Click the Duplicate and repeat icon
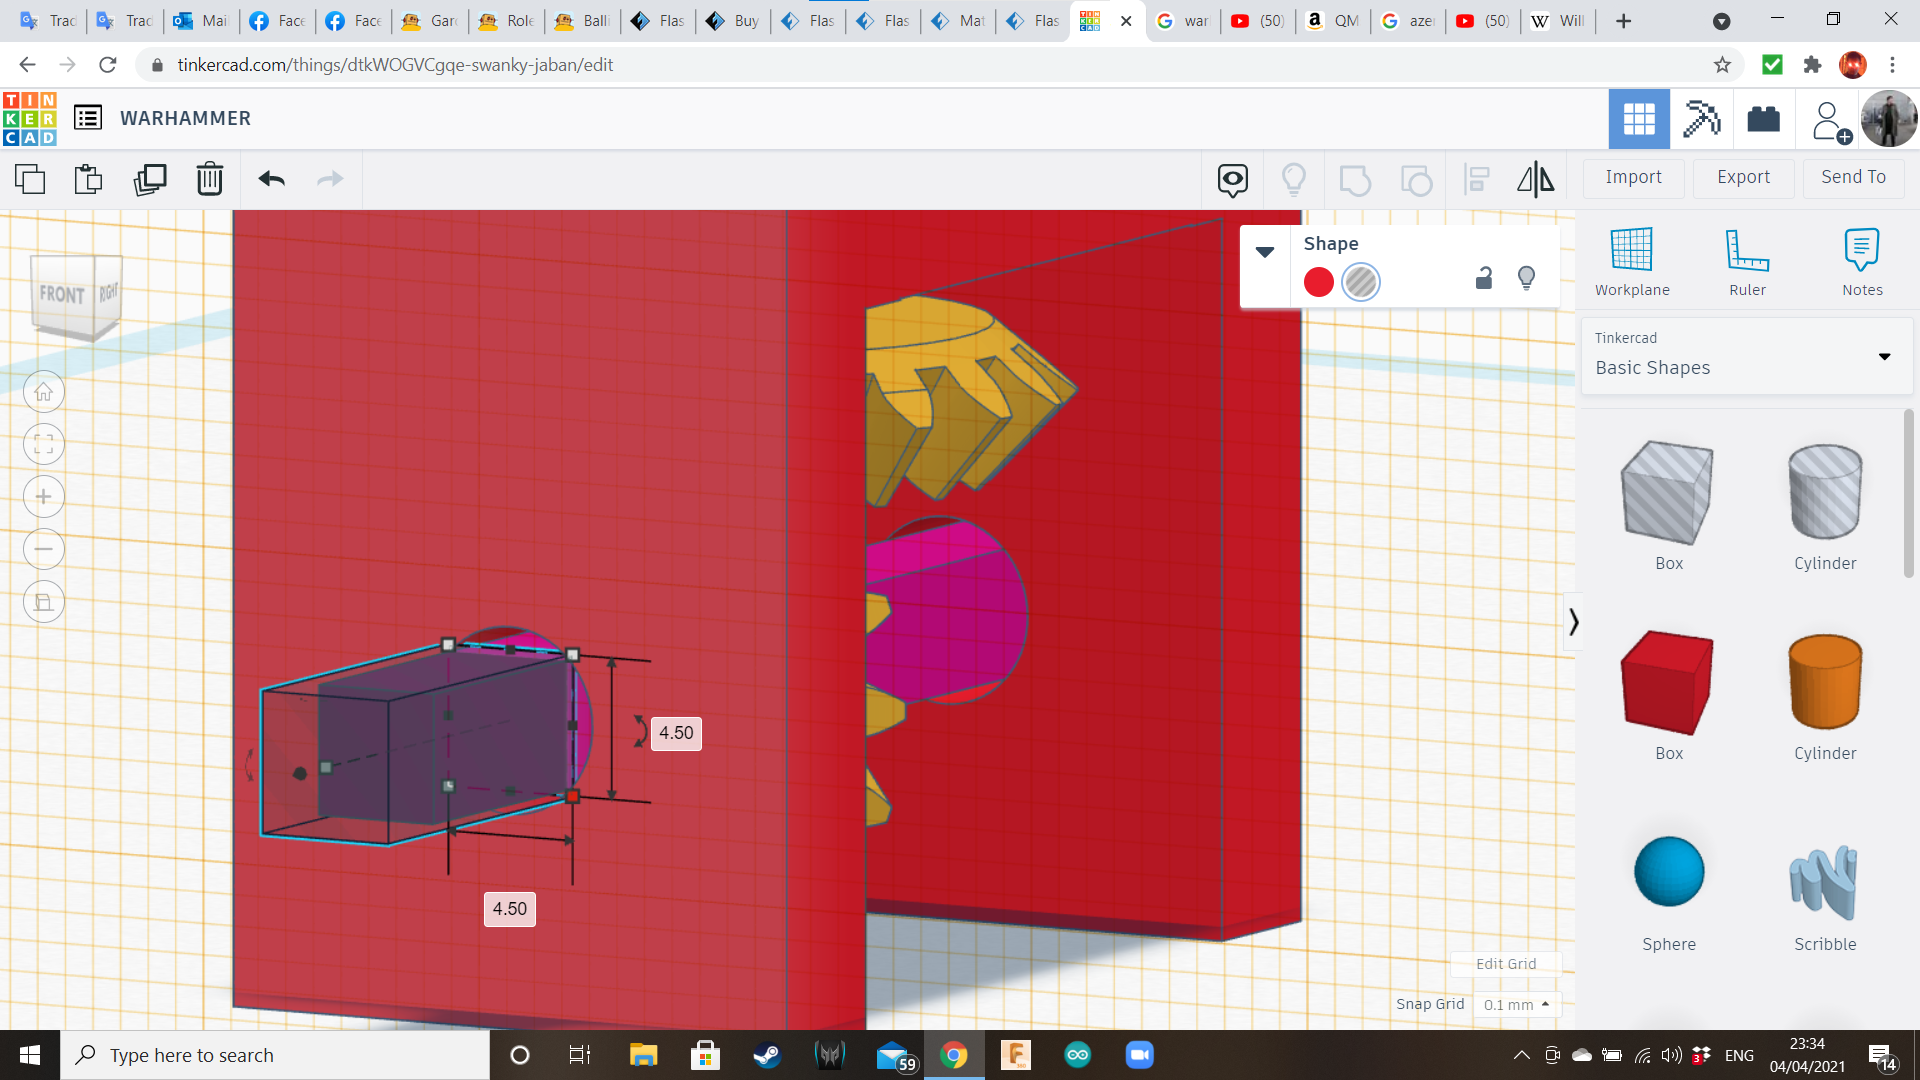The width and height of the screenshot is (1920, 1080). tap(150, 179)
